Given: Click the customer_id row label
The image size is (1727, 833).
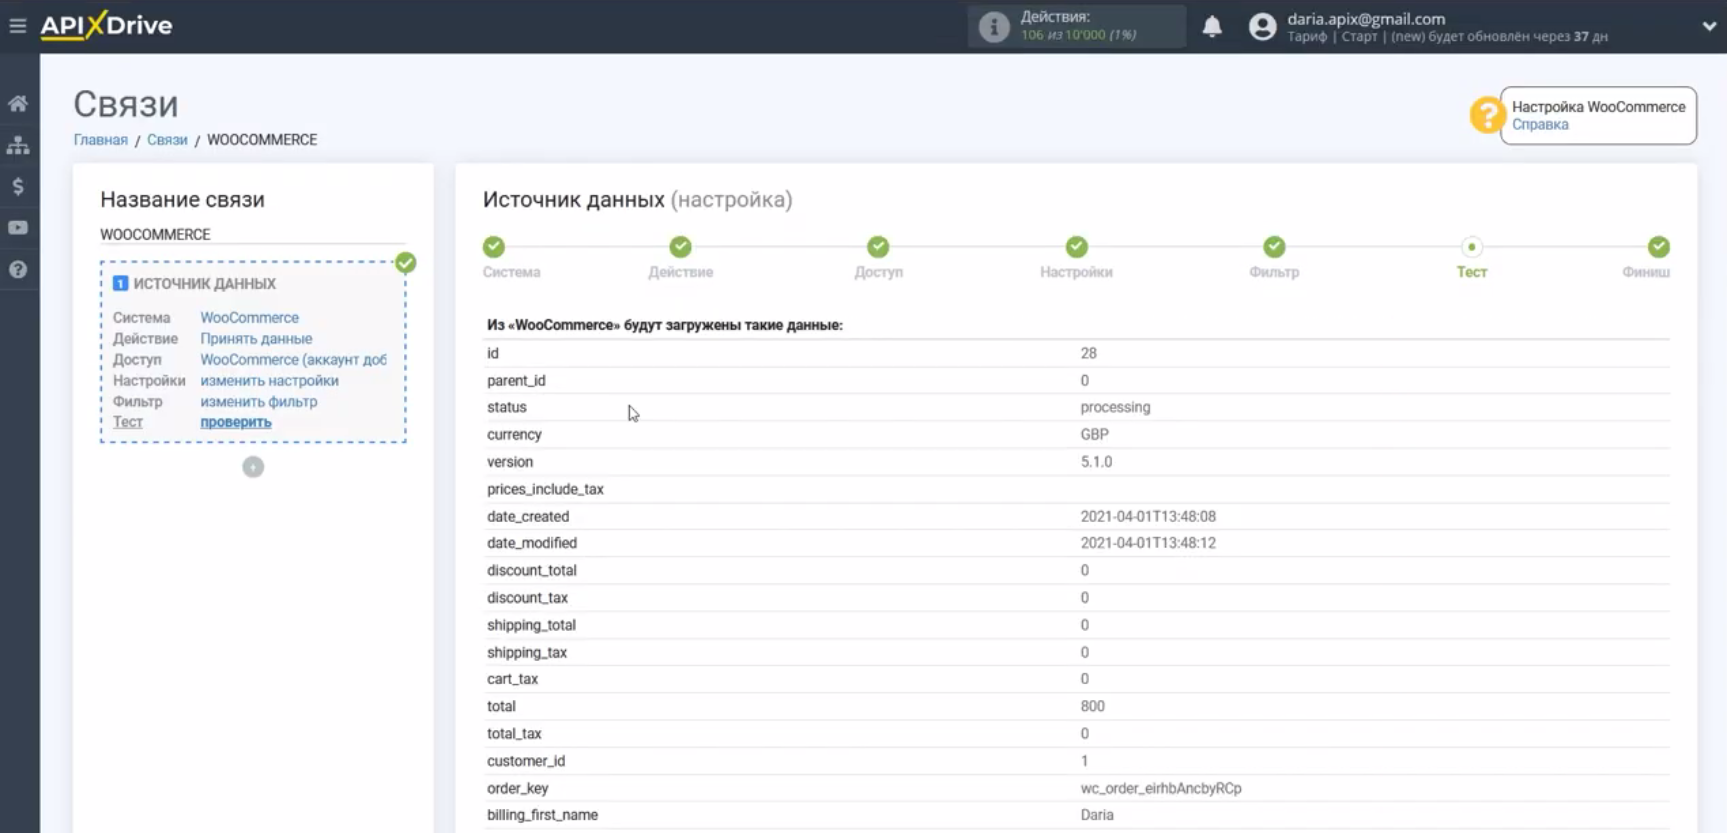Looking at the screenshot, I should 526,761.
